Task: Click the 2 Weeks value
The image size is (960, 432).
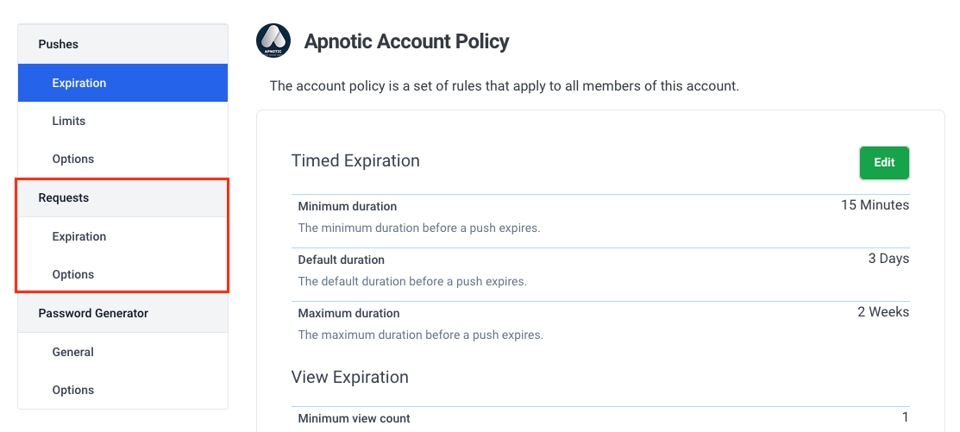Action: [883, 312]
